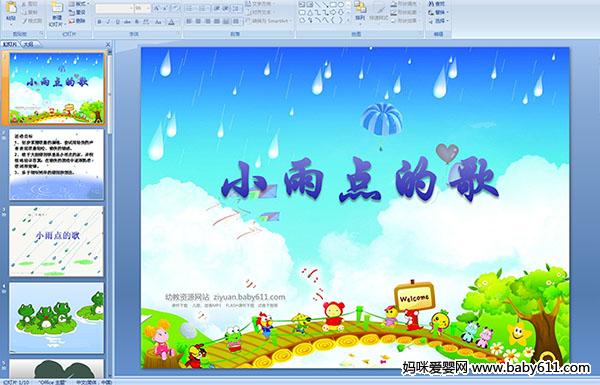Toggle Italic text formatting
The image size is (600, 385).
(108, 22)
